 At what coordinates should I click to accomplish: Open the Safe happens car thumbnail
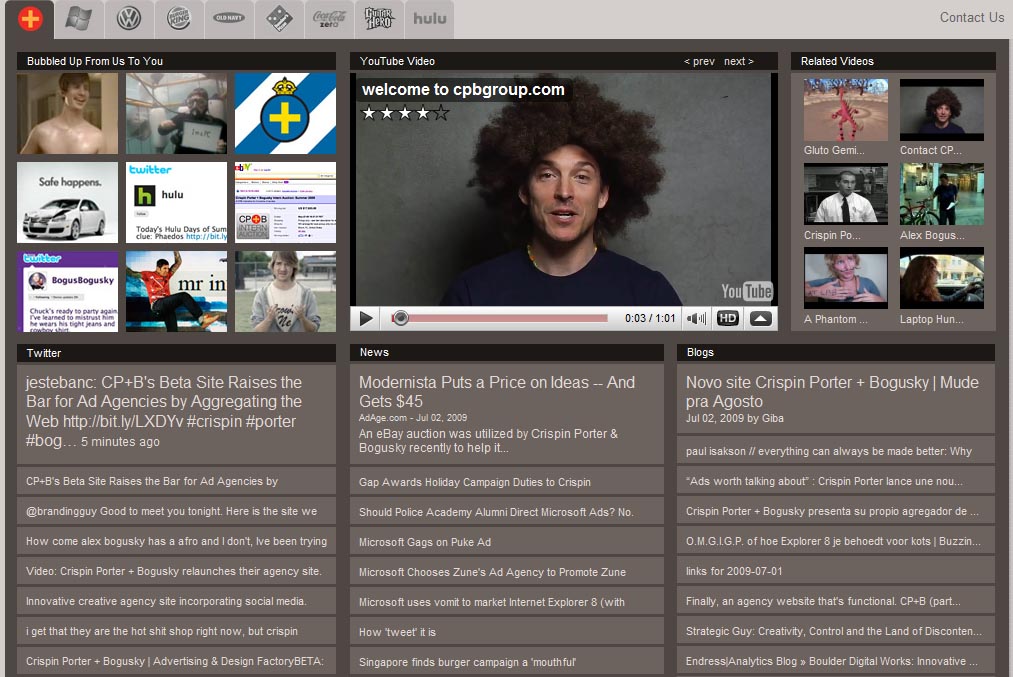[68, 202]
